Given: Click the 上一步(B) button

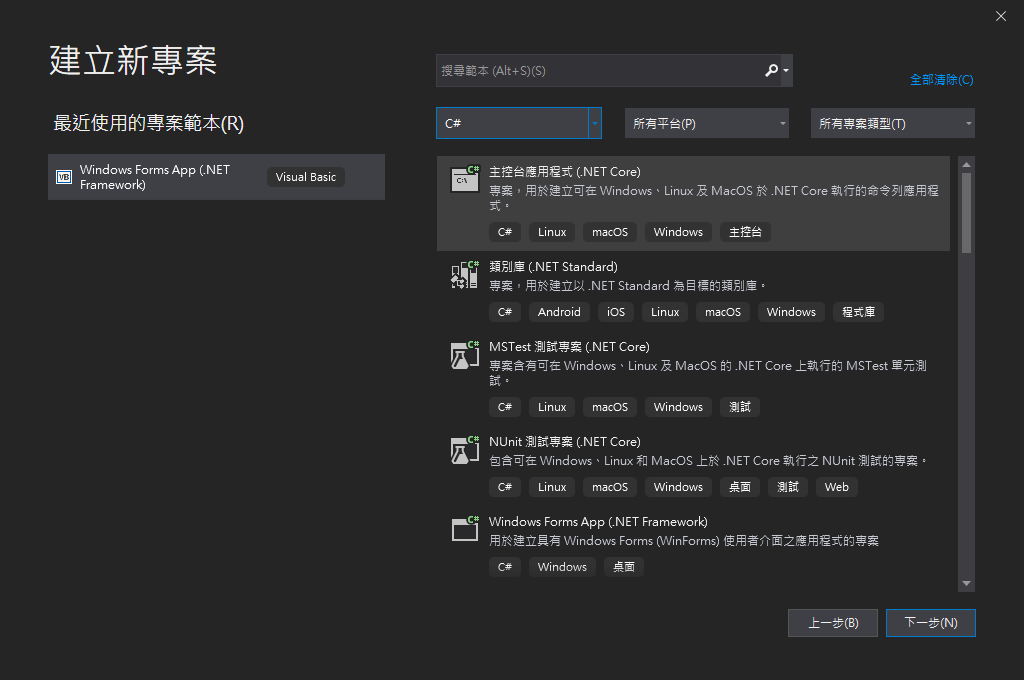Looking at the screenshot, I should click(x=833, y=623).
